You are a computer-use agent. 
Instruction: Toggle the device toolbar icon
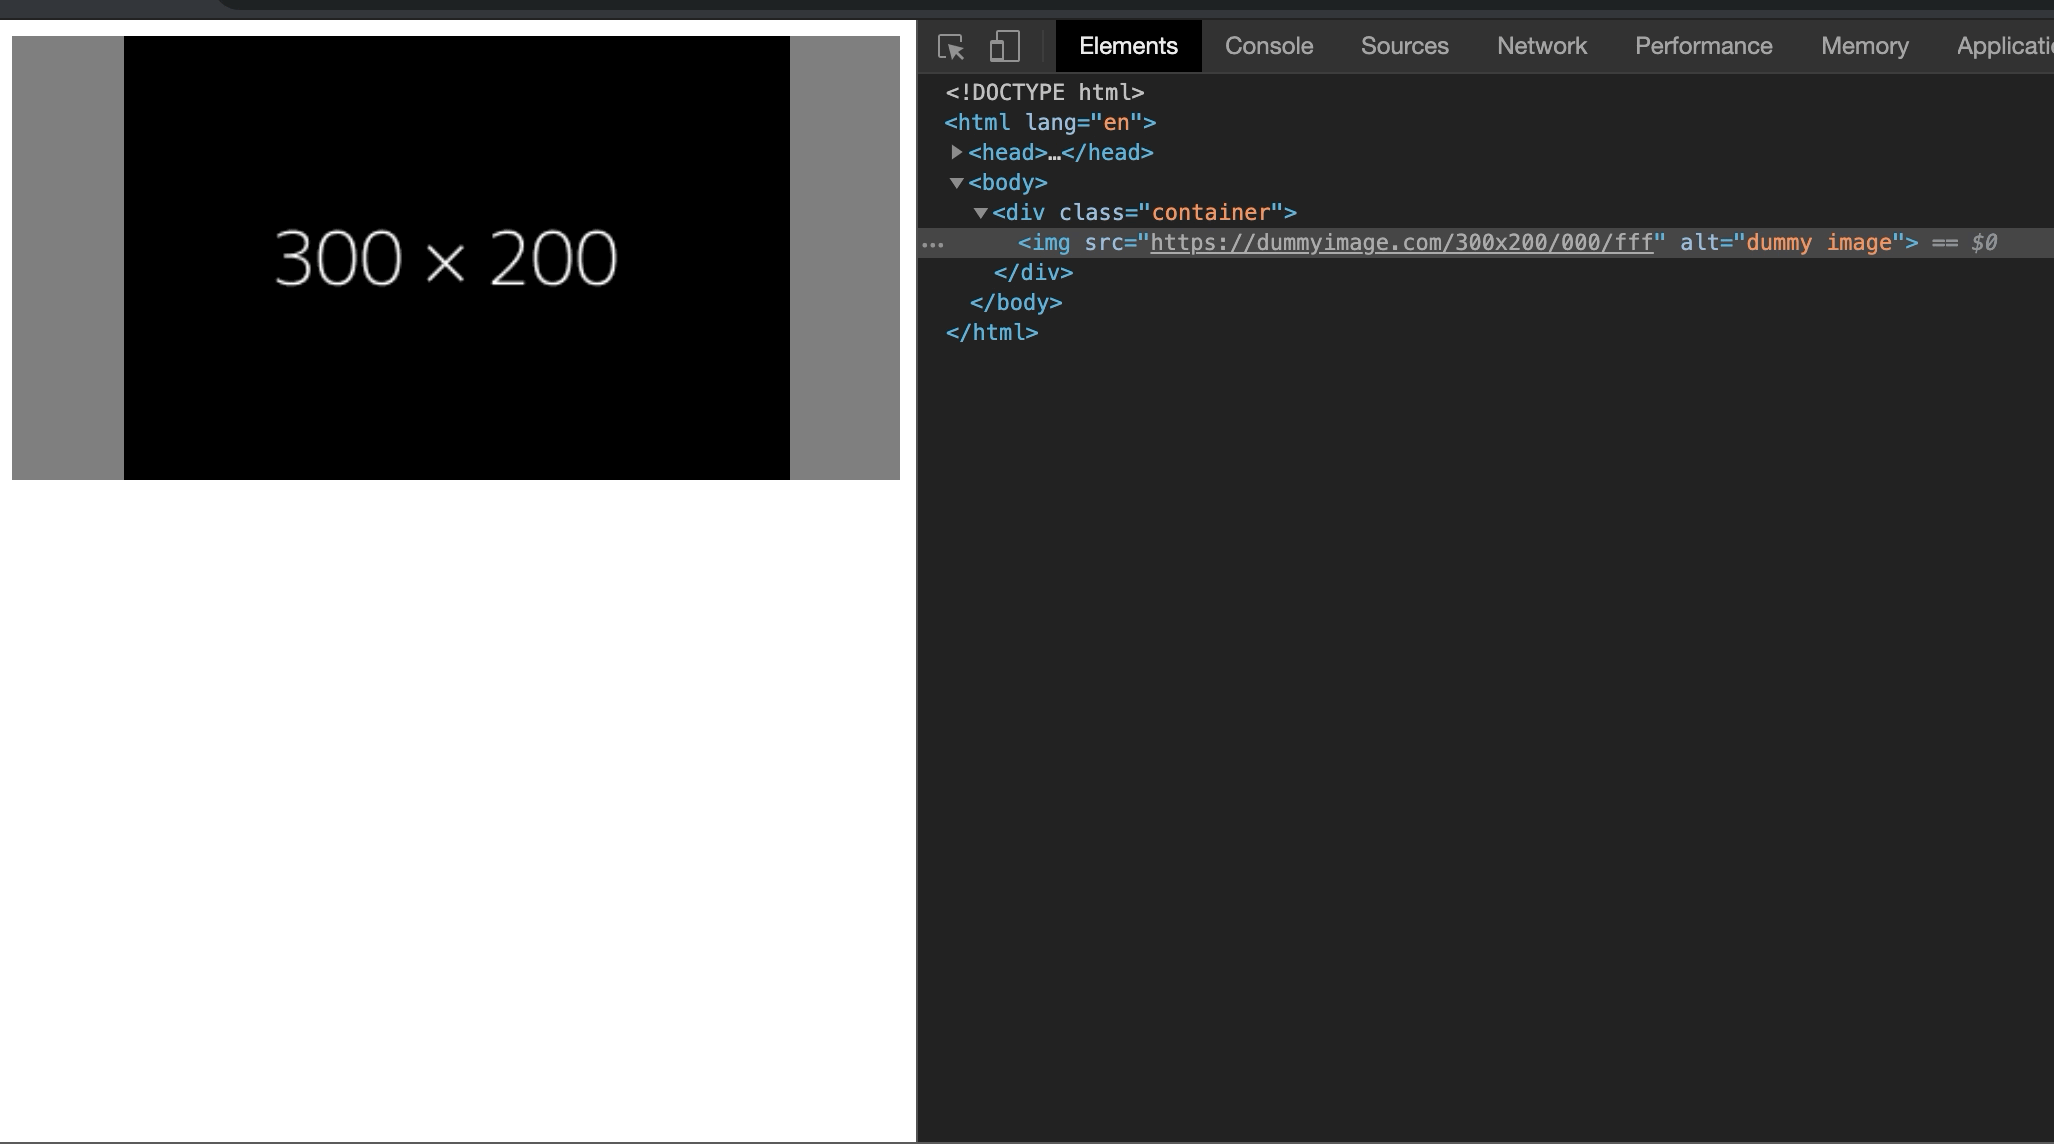click(x=1004, y=47)
